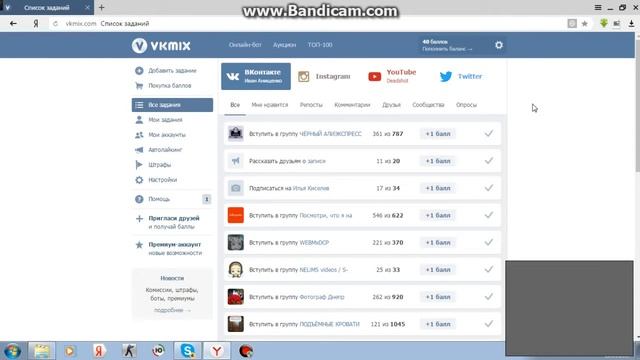This screenshot has width=640, height=360.
Task: Switch to the Мне нравится tab
Action: click(270, 105)
